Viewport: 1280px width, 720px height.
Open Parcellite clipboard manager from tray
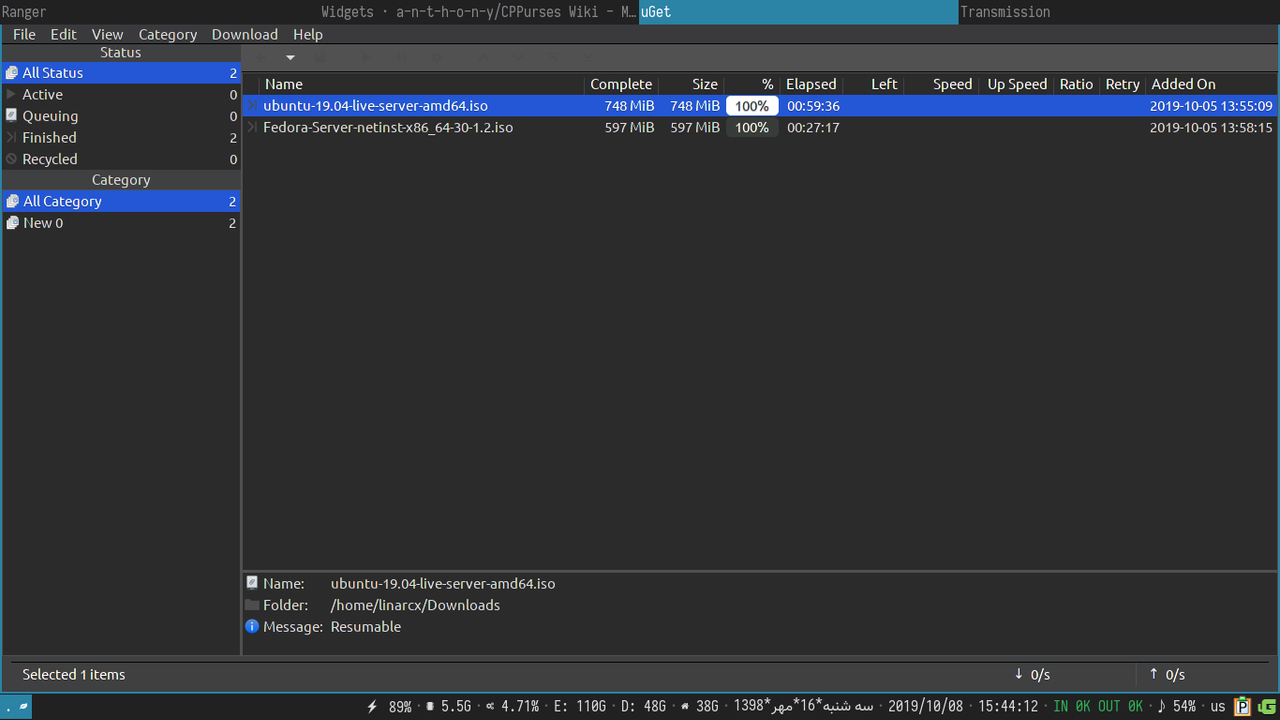point(1242,706)
